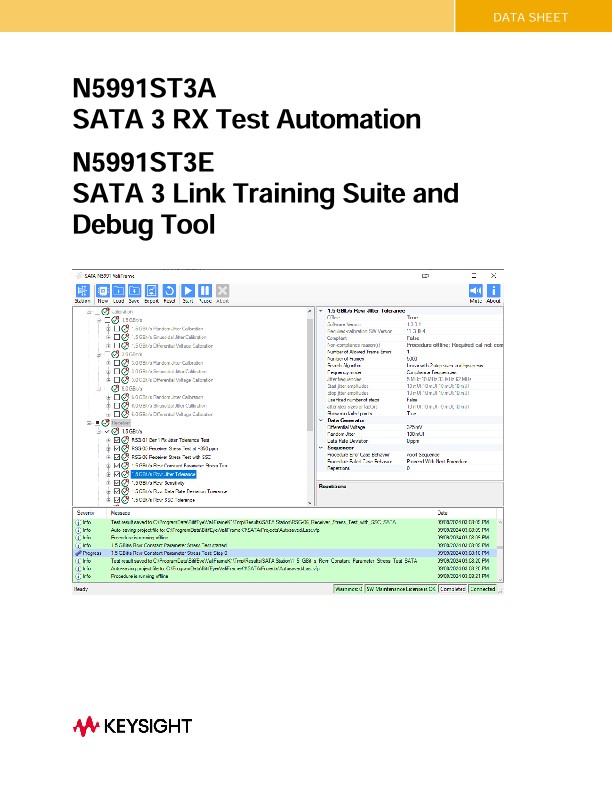Click status icon of 3.0 GBit/s Differential Voltage Calibration

coord(125,380)
